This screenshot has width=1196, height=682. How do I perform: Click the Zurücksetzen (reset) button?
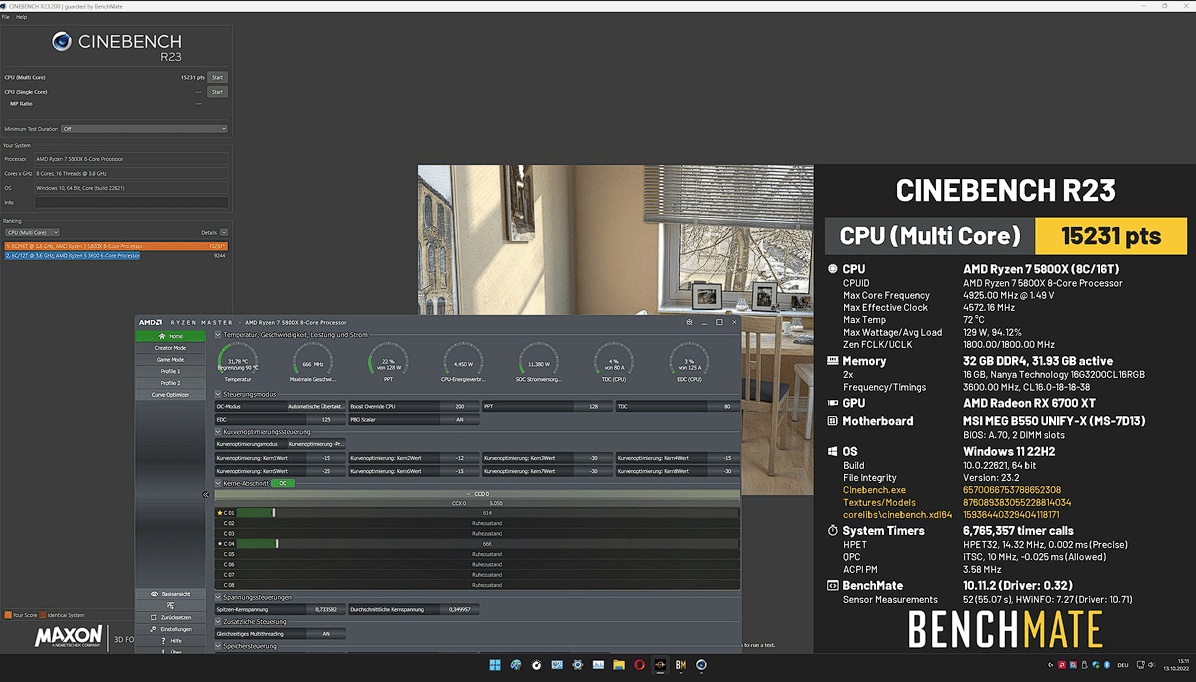pyautogui.click(x=170, y=617)
